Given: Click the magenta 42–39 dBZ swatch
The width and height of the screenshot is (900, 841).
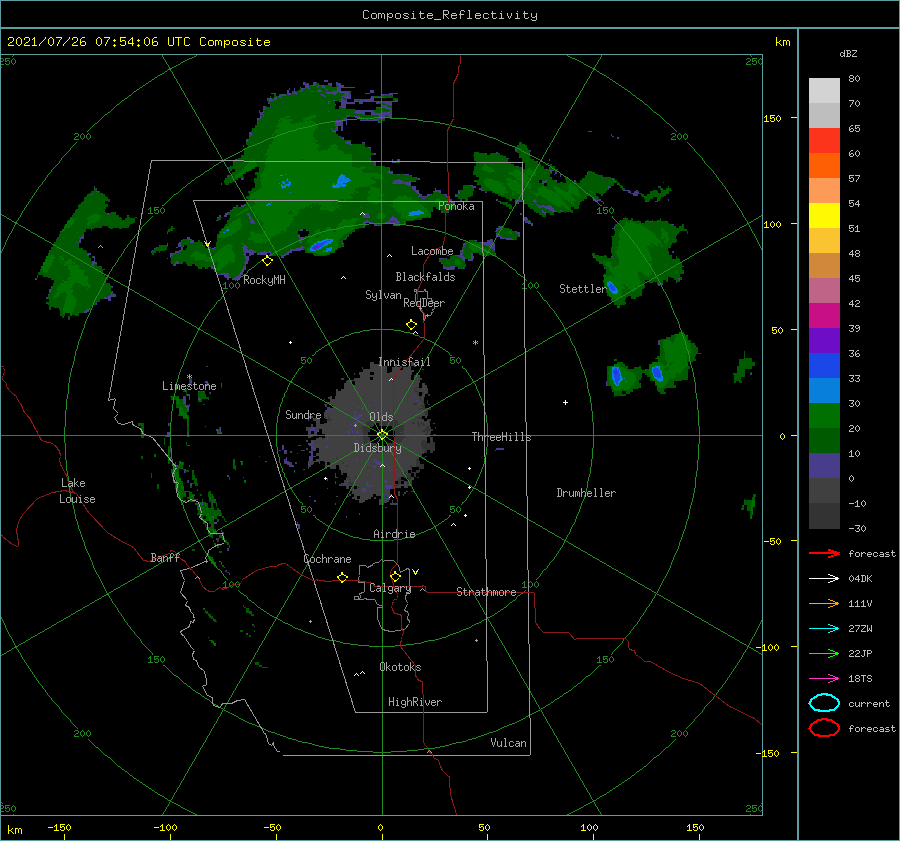Looking at the screenshot, I should point(824,315).
